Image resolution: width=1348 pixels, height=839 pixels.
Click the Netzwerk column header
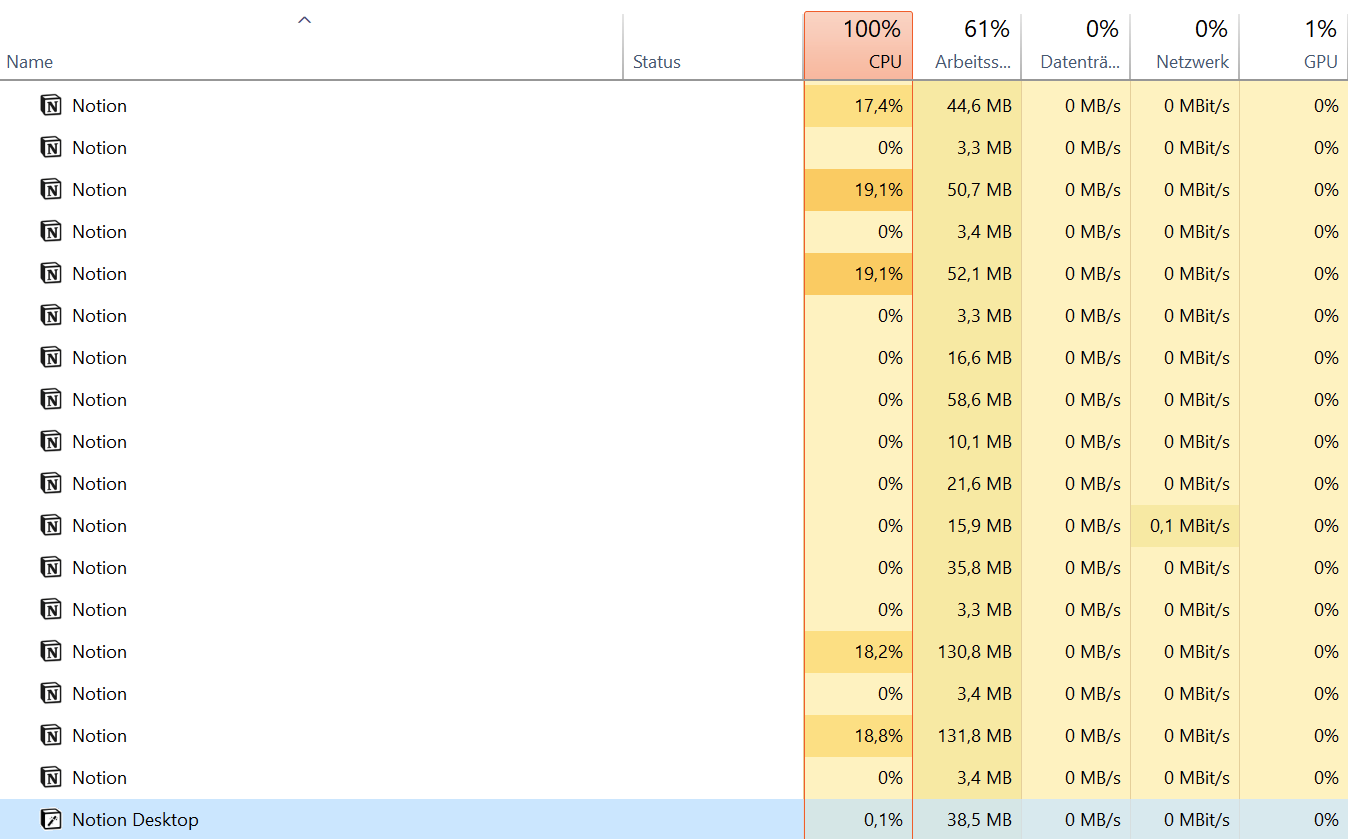coord(1185,45)
